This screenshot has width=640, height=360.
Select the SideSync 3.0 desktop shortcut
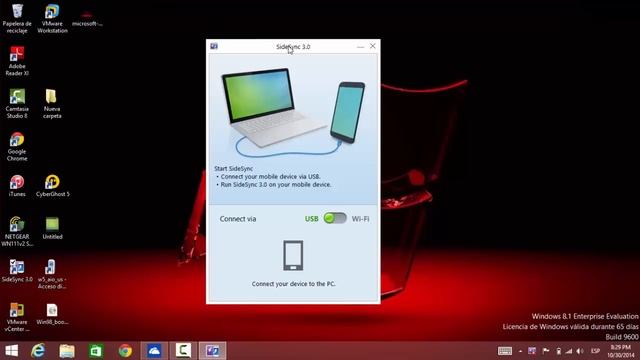[x=17, y=271]
